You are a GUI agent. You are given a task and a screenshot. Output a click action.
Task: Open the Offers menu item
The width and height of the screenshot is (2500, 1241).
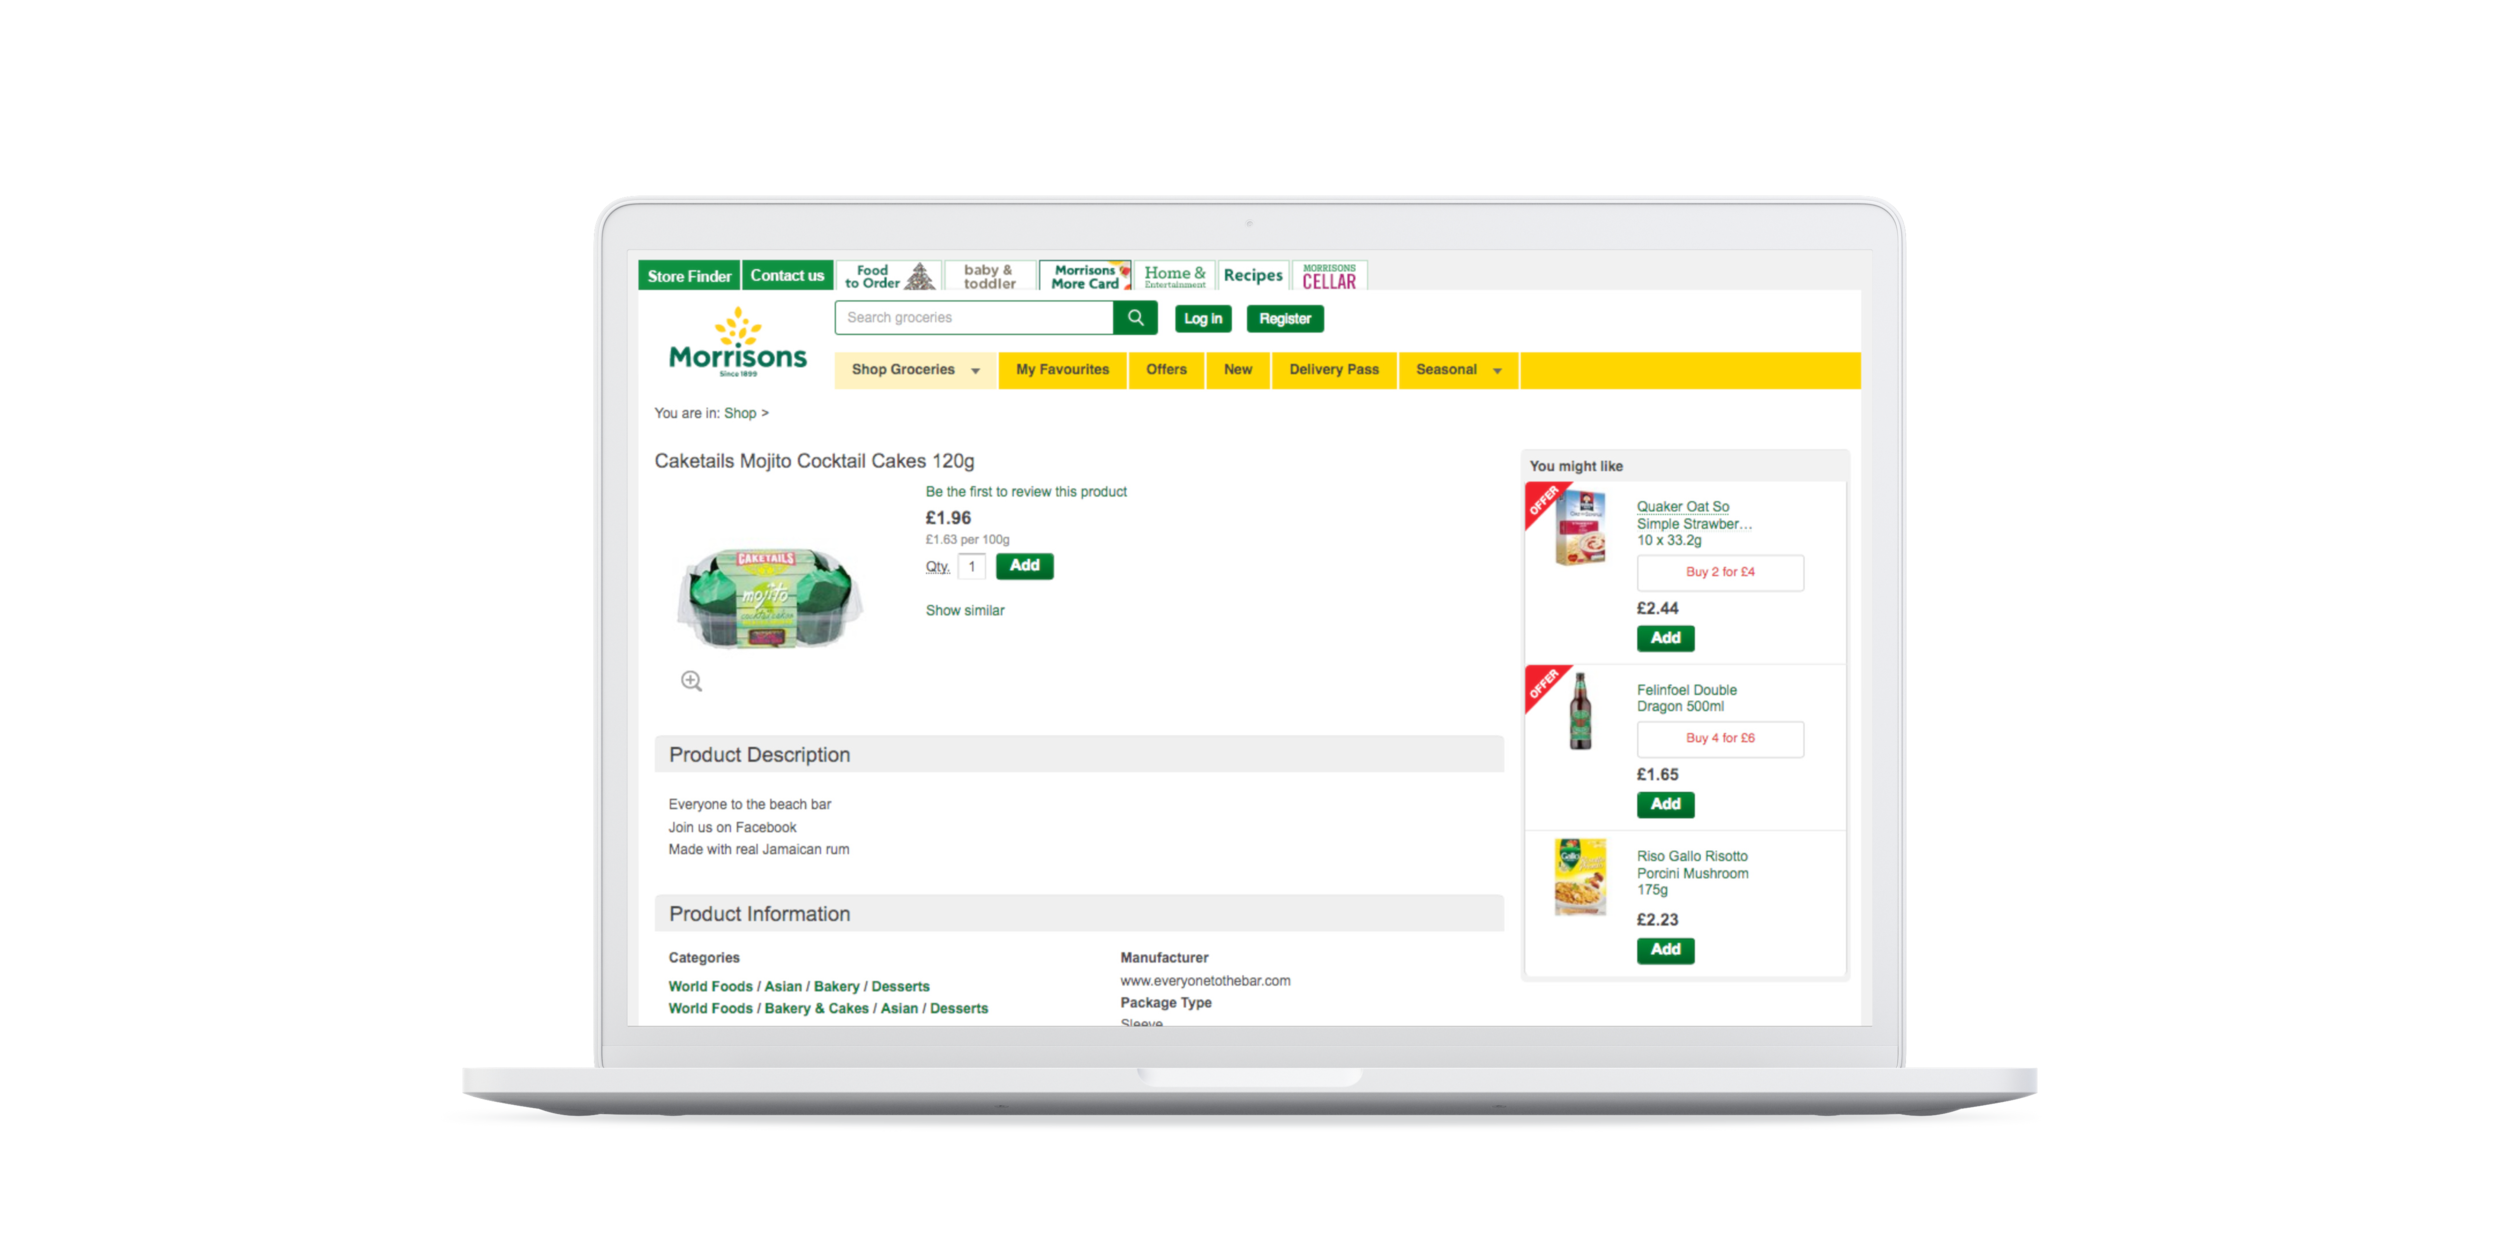[x=1166, y=370]
